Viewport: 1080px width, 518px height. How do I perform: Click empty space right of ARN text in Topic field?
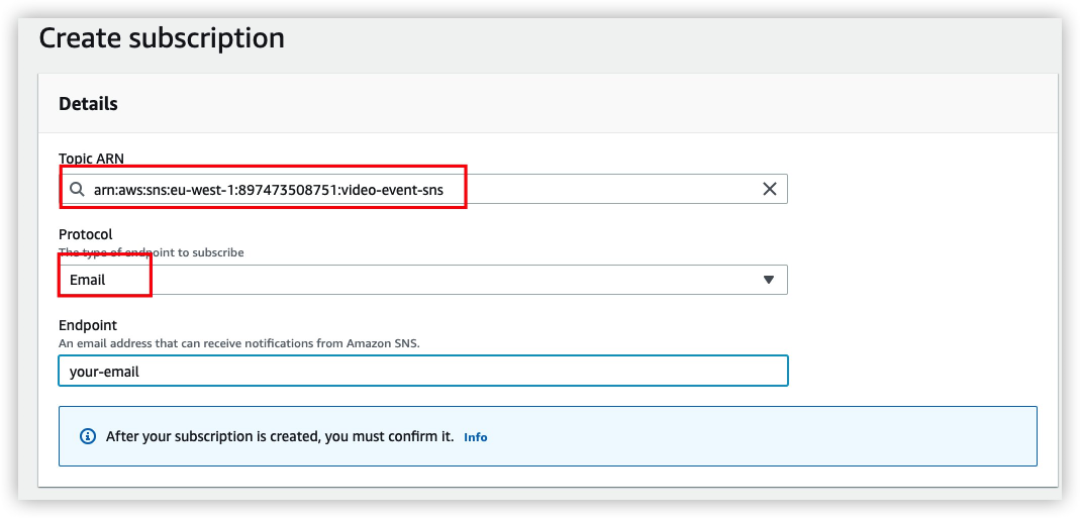click(x=610, y=189)
